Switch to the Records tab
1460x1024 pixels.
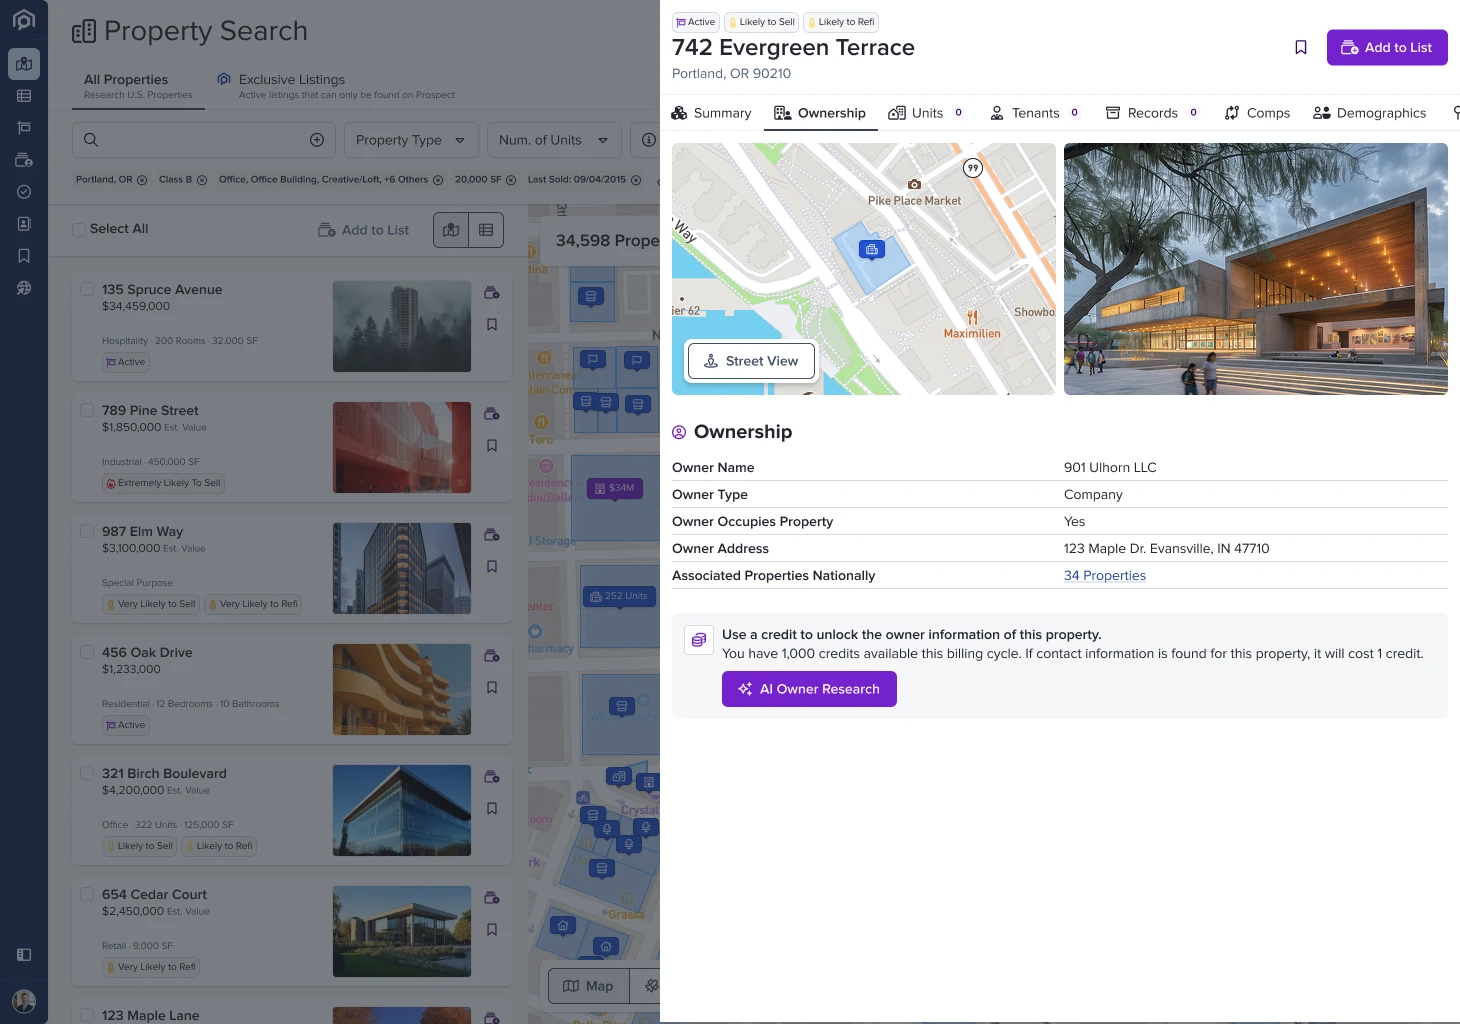pyautogui.click(x=1152, y=113)
